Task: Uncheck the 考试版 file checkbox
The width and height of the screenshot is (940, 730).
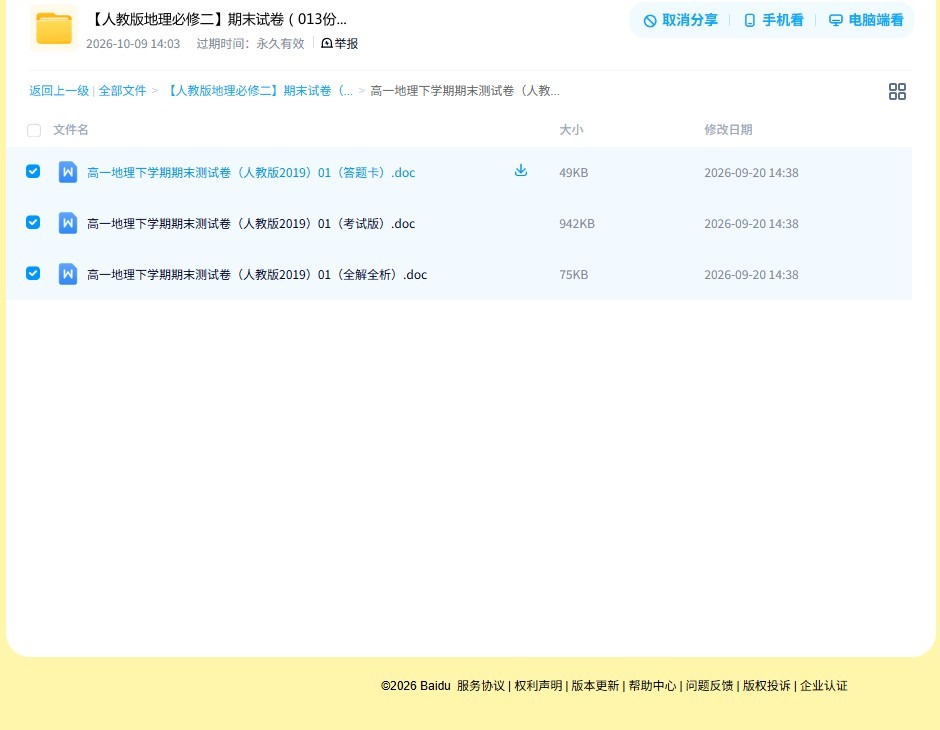Action: pos(33,222)
